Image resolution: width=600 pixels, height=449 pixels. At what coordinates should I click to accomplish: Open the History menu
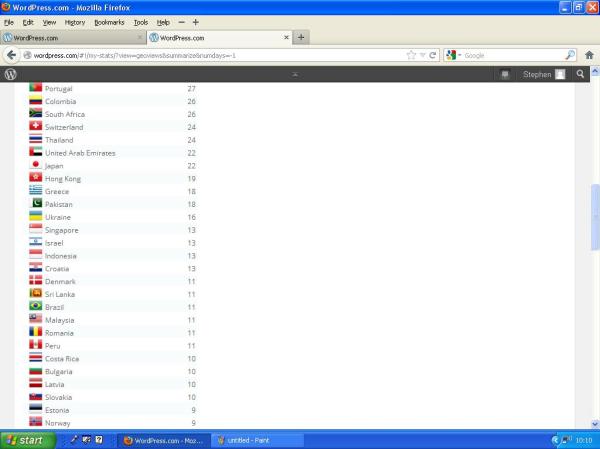click(x=75, y=23)
